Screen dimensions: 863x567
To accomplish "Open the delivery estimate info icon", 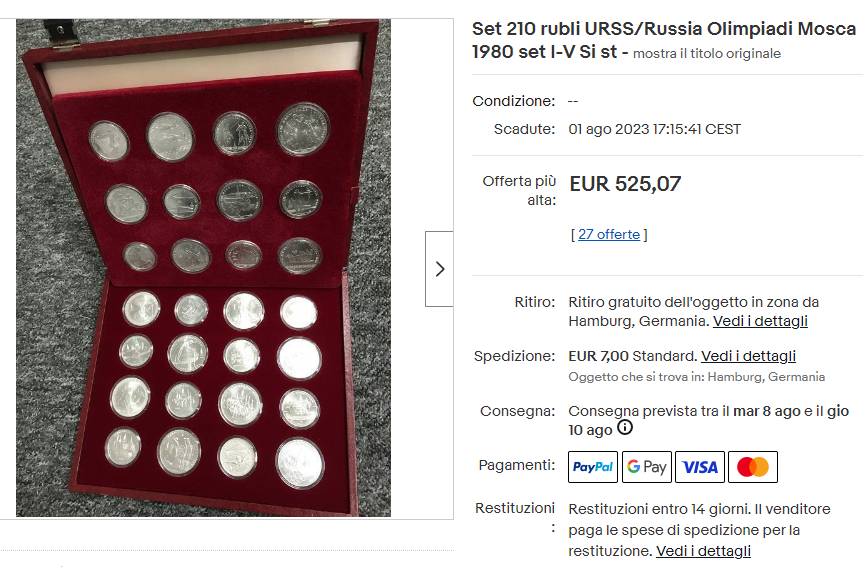I will [x=625, y=428].
